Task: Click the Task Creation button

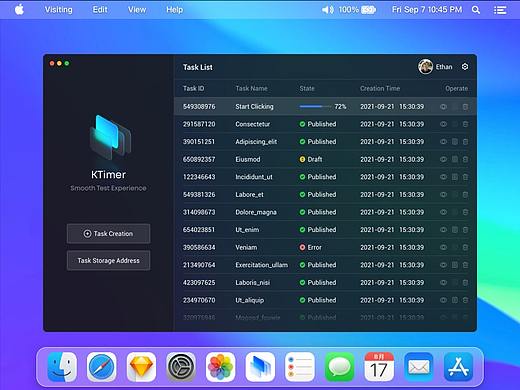Action: click(x=108, y=234)
